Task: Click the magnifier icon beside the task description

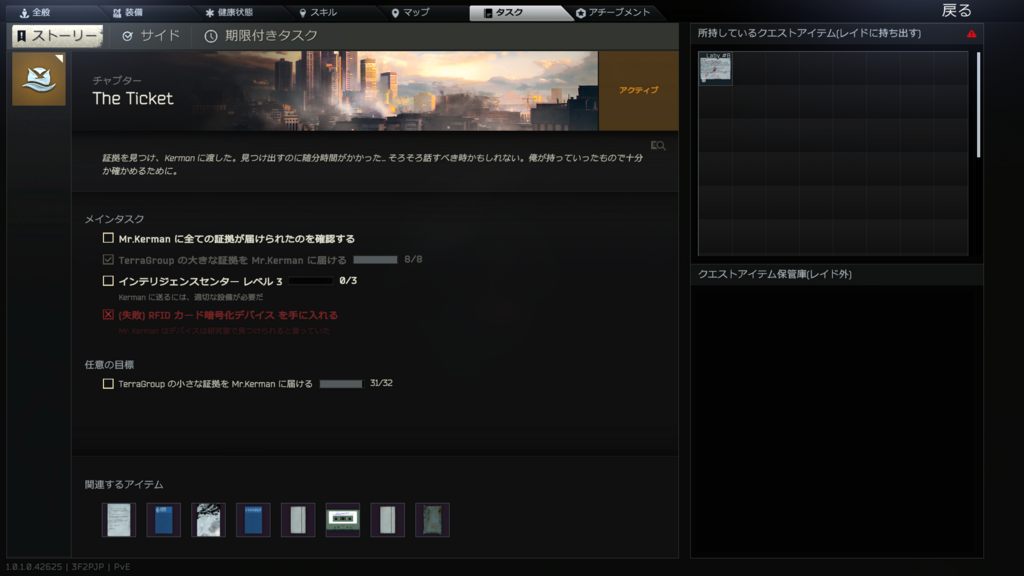Action: pos(657,146)
